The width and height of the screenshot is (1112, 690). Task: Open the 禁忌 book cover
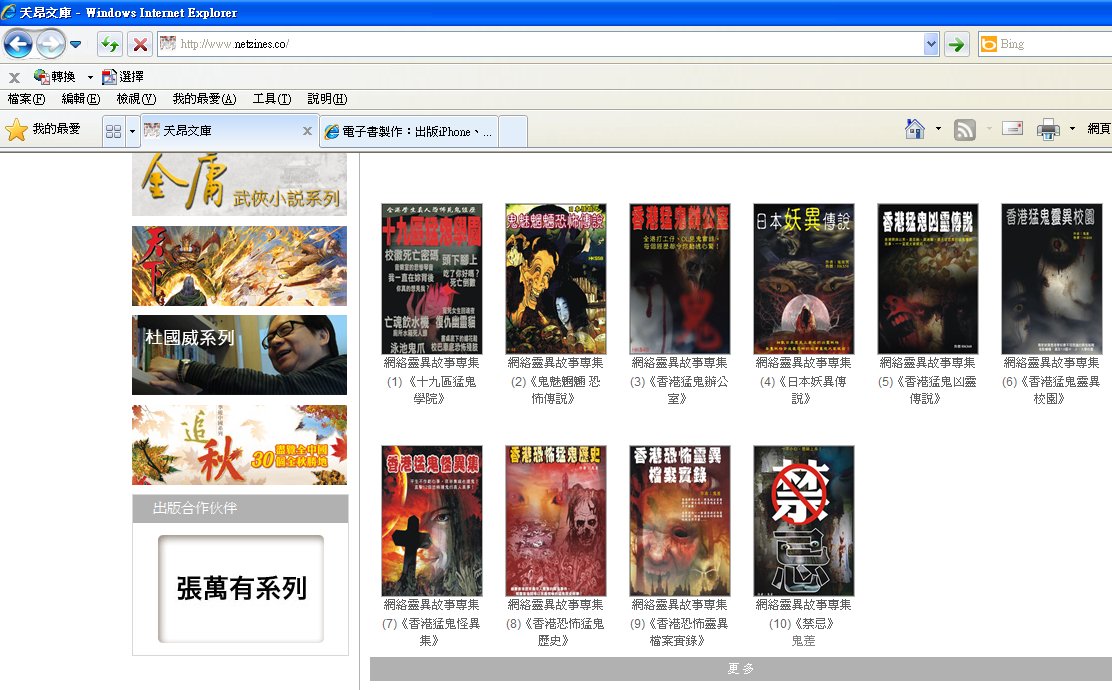[804, 521]
